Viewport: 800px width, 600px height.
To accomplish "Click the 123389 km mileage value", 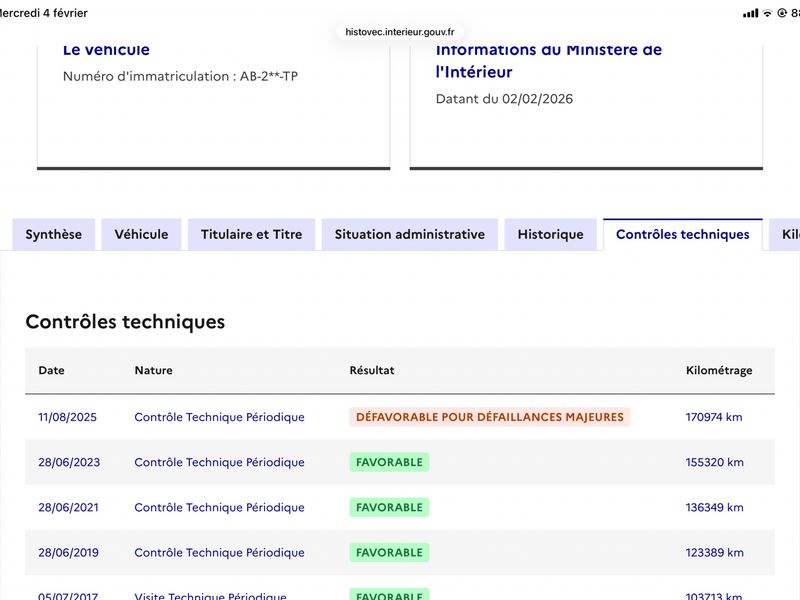I will point(714,553).
